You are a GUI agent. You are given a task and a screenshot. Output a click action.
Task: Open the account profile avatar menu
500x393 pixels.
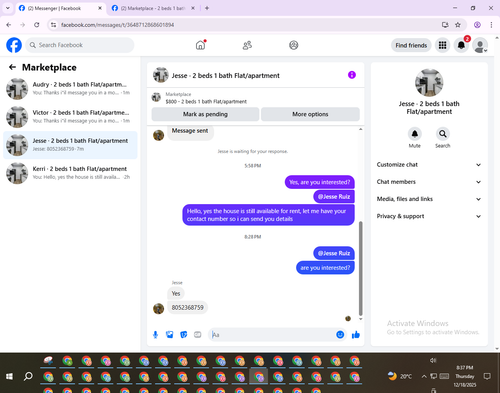[480, 45]
